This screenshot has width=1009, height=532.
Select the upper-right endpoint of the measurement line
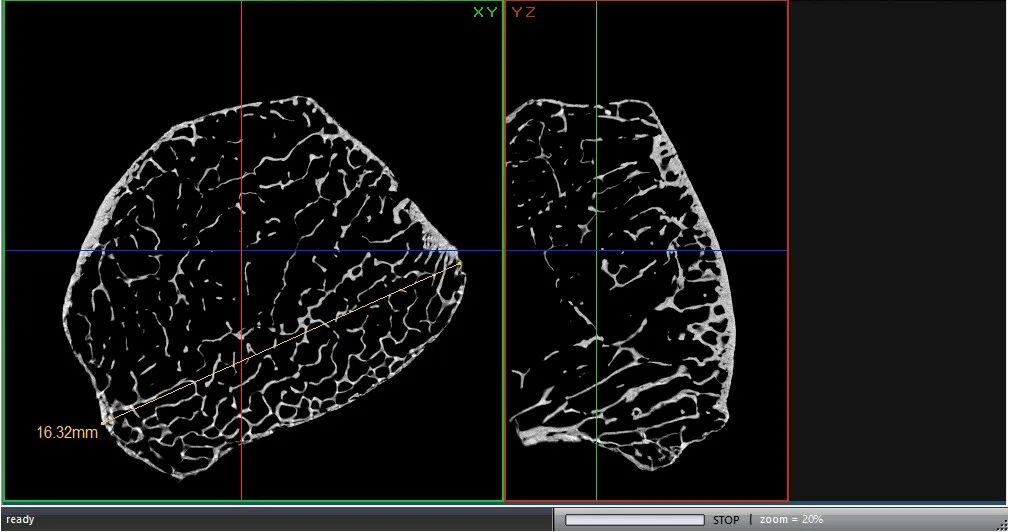(x=459, y=264)
